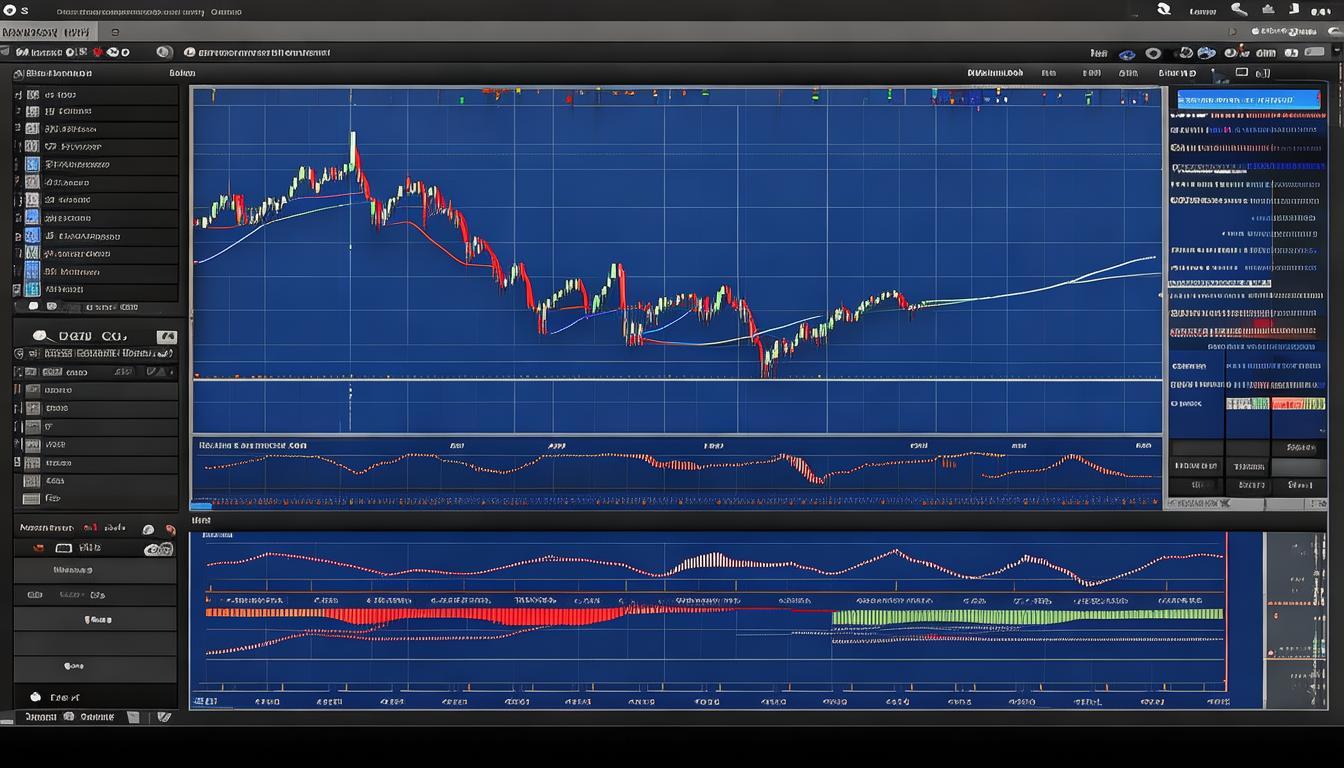This screenshot has height=768, width=1344.
Task: Click the red icon in the upper-left toolbar
Action: pyautogui.click(x=97, y=52)
